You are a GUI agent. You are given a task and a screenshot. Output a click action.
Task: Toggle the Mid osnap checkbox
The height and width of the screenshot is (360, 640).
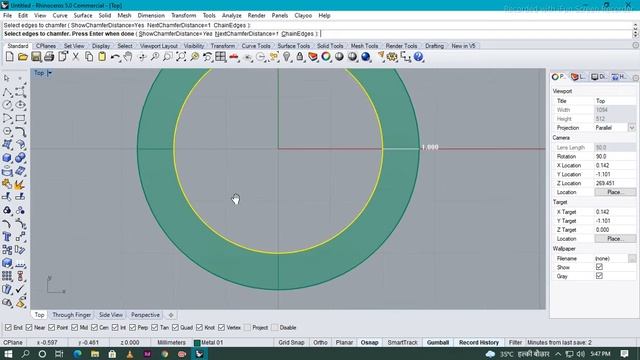tap(75, 327)
